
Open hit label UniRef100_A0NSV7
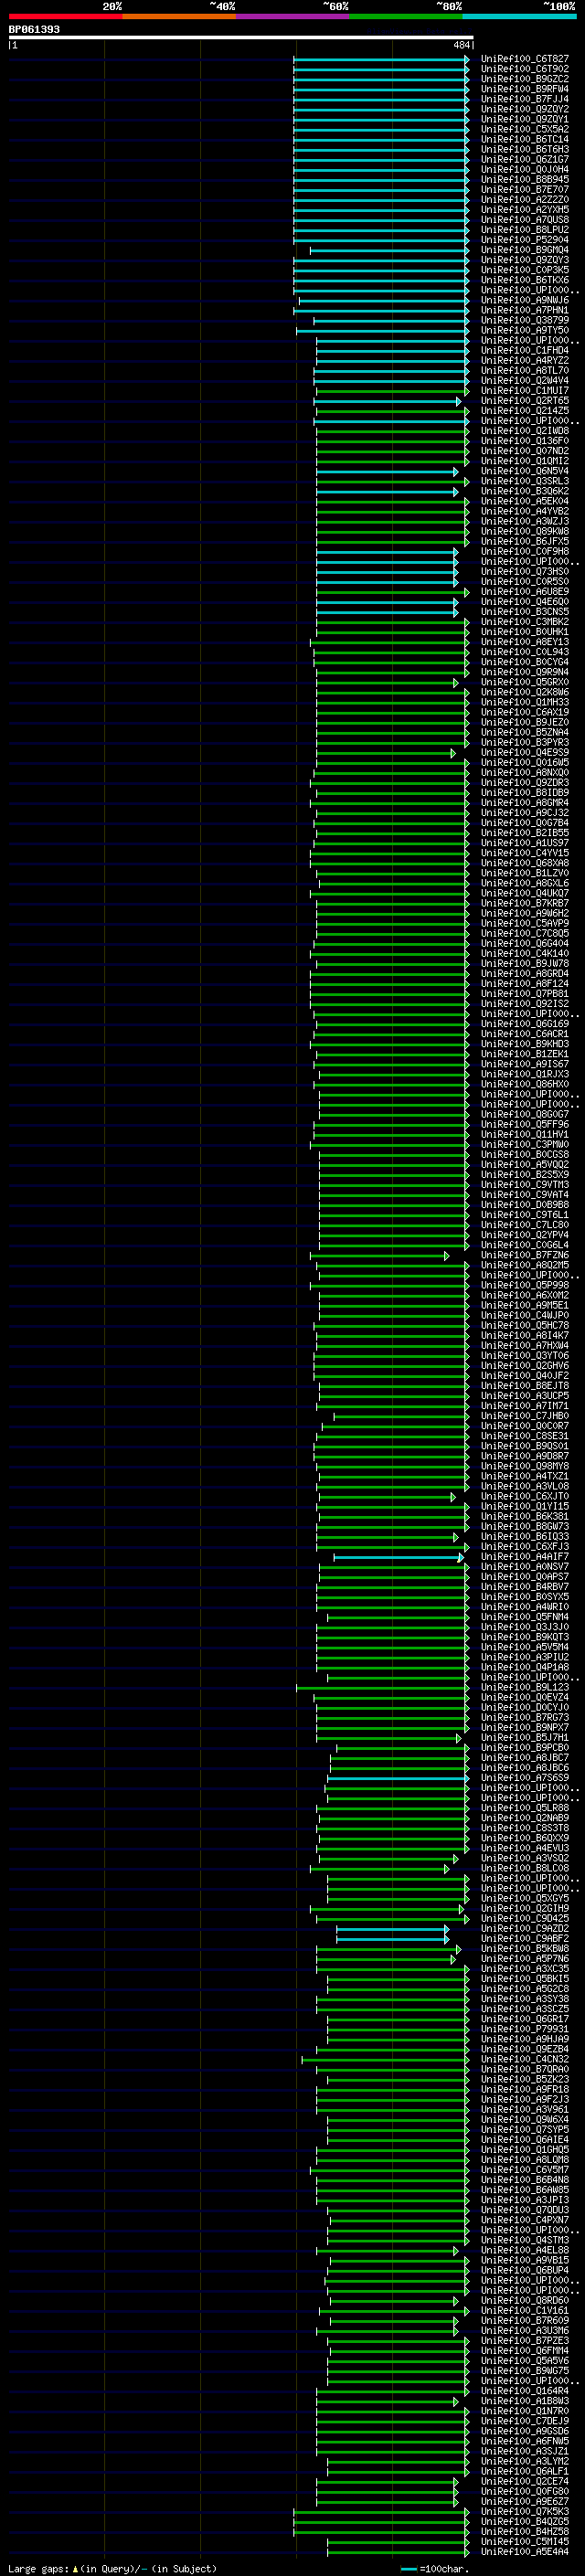525,1567
